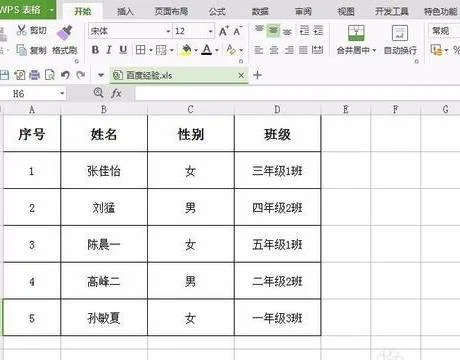Screen dimensions: 460x360
Task: Click the currency format icon
Action: pyautogui.click(x=436, y=50)
